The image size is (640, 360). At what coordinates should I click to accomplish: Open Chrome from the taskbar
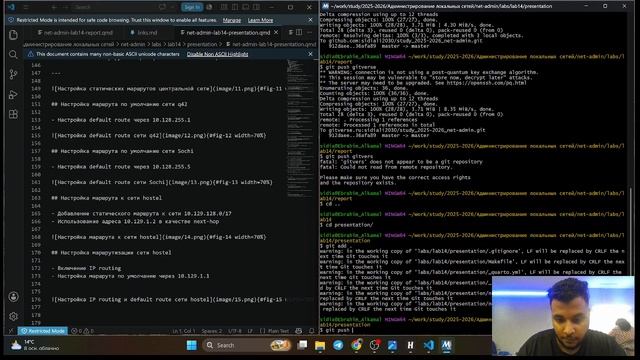(356, 345)
